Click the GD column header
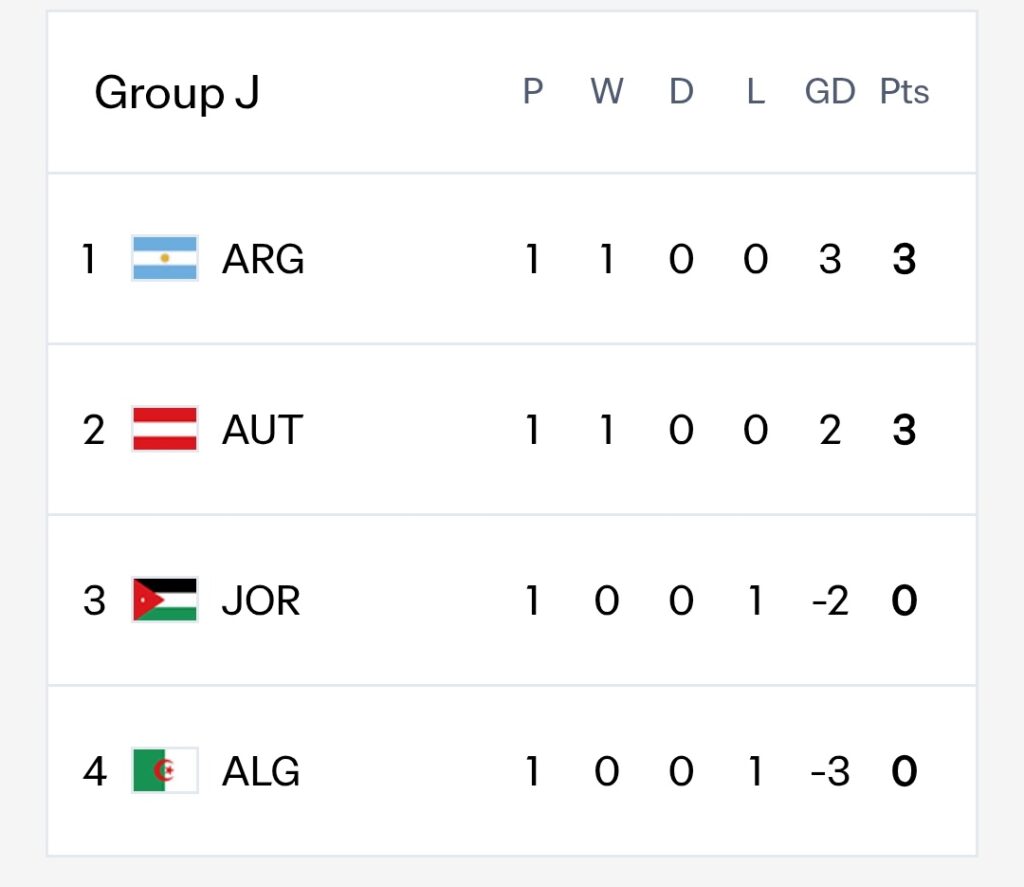Screen dimensions: 1024x887 [x=830, y=91]
